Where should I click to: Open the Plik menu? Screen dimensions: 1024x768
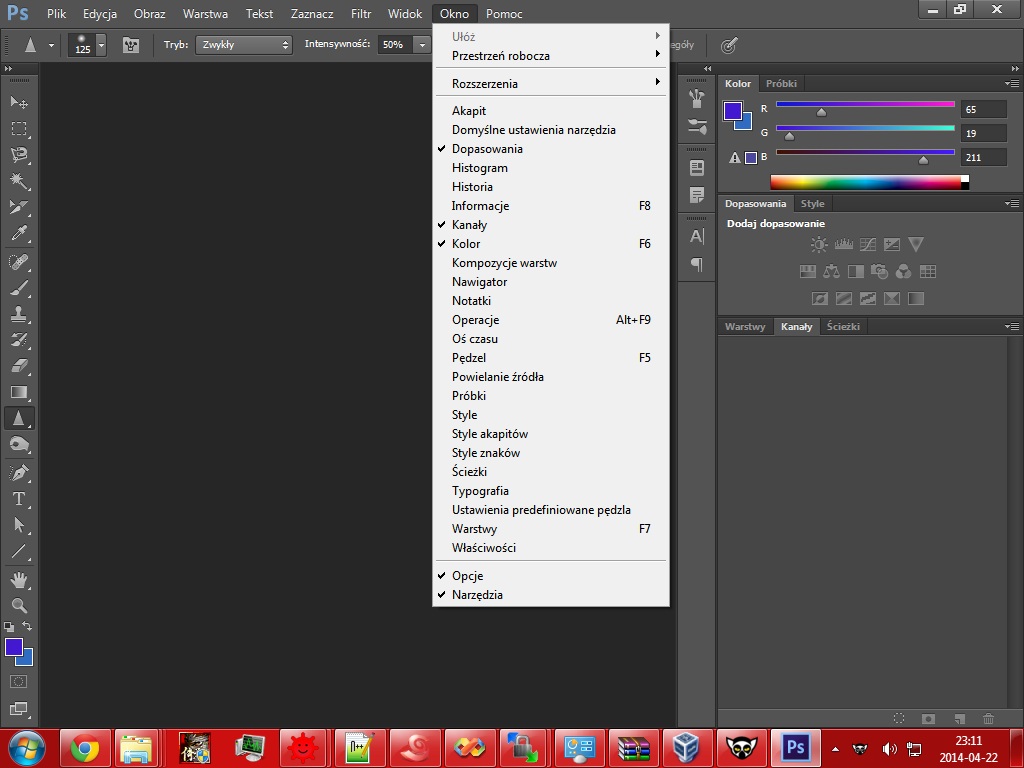56,13
